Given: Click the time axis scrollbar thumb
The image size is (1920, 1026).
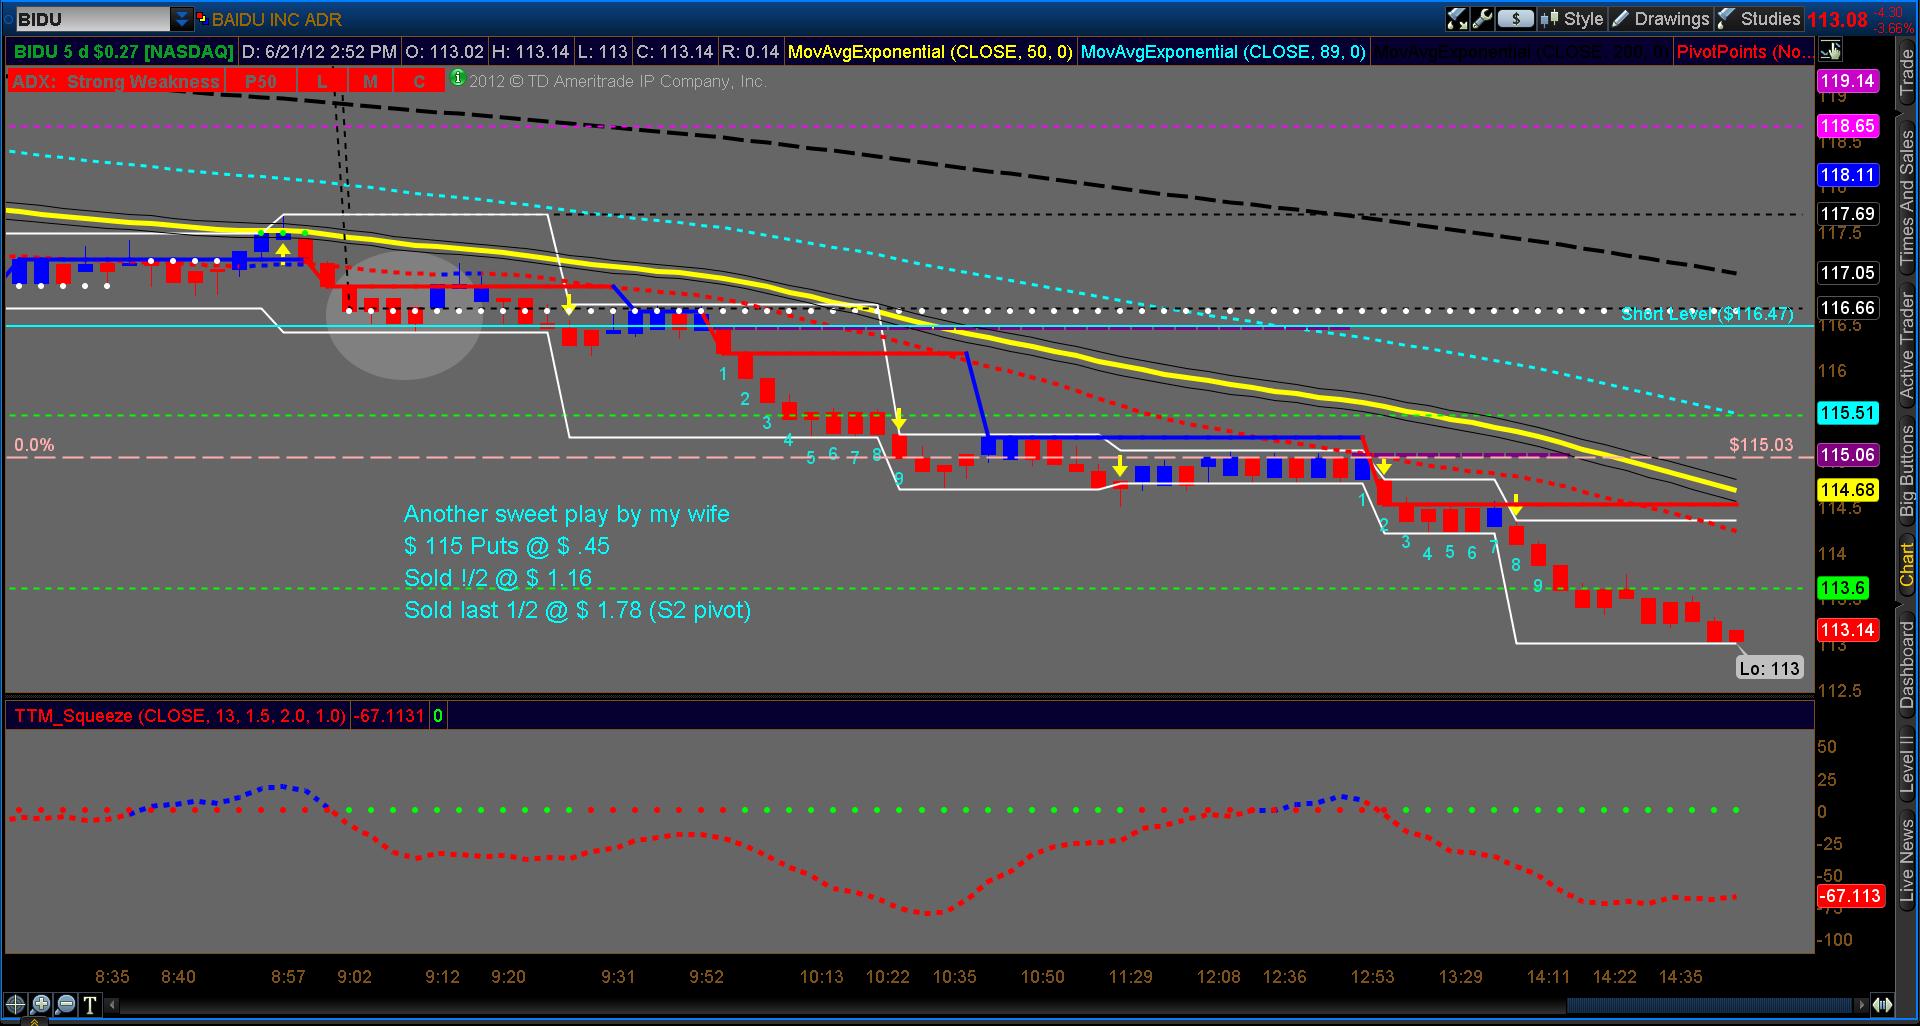Looking at the screenshot, I should (x=1708, y=1005).
